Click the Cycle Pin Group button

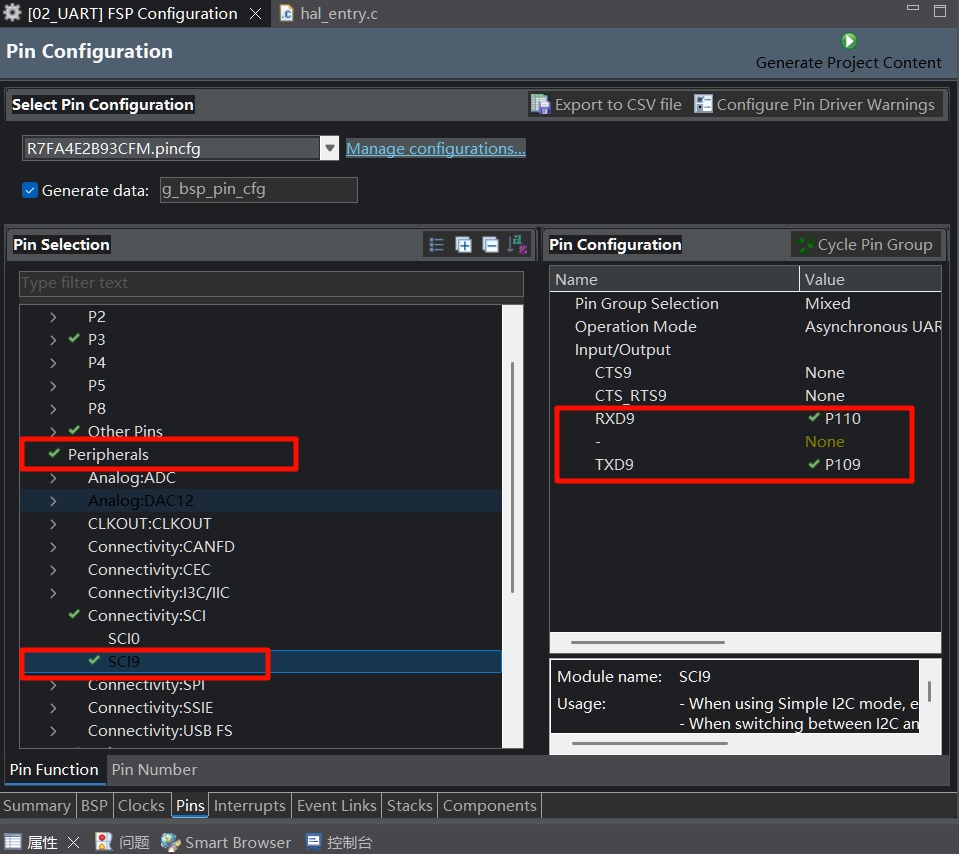(864, 245)
